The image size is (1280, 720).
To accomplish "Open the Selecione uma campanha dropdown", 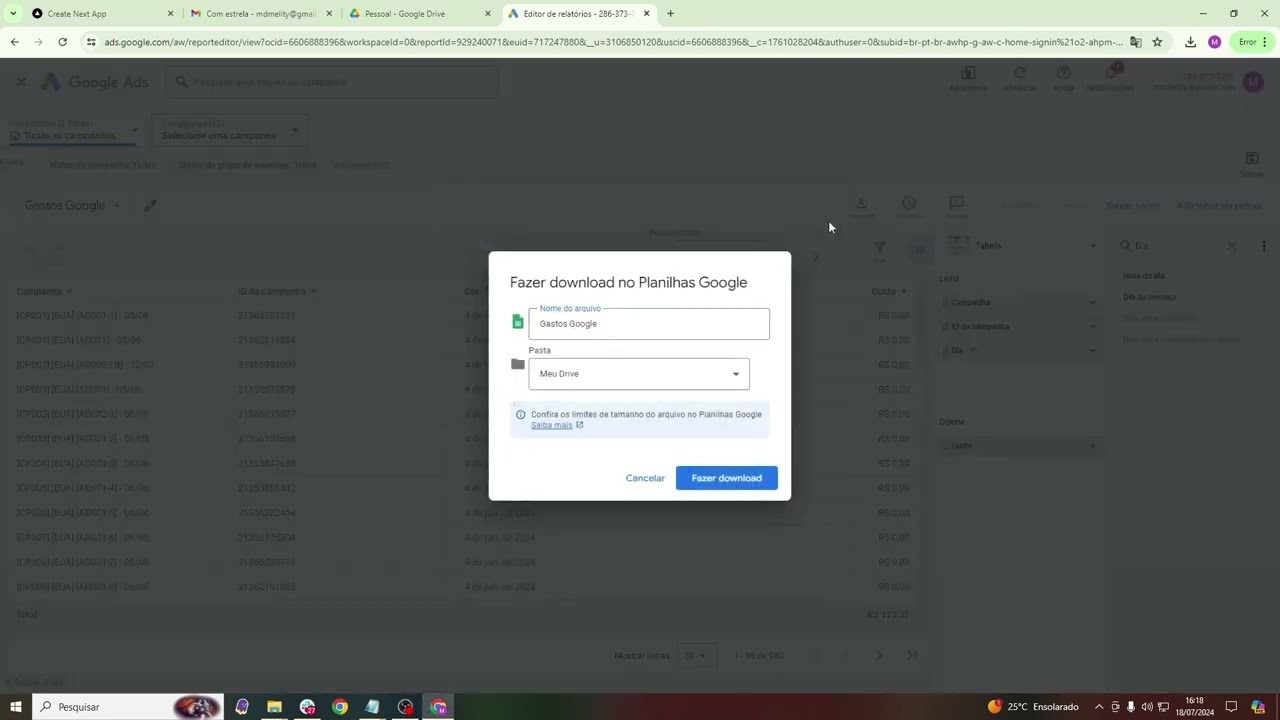I will pos(230,130).
